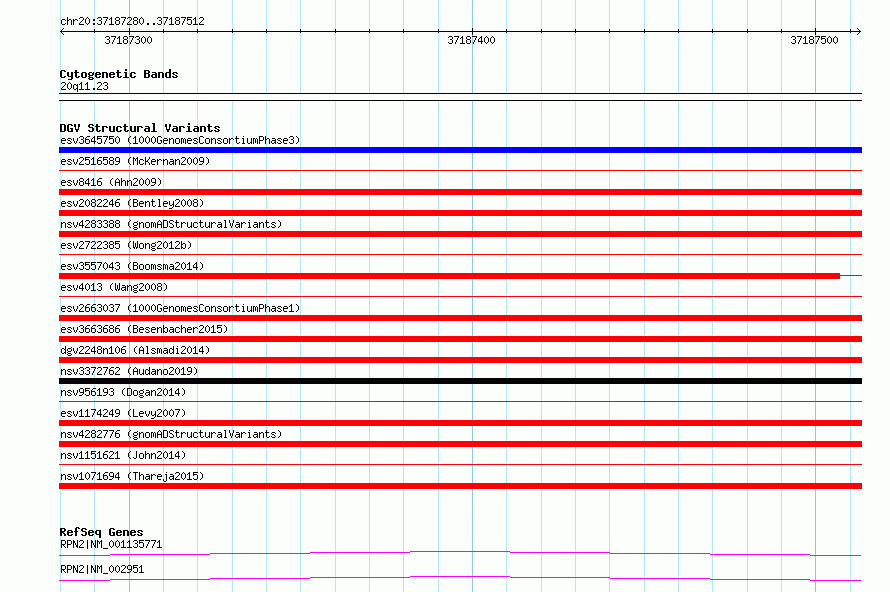The image size is (890, 592).
Task: Click red bar under nsv4283388 label
Action: (460, 234)
